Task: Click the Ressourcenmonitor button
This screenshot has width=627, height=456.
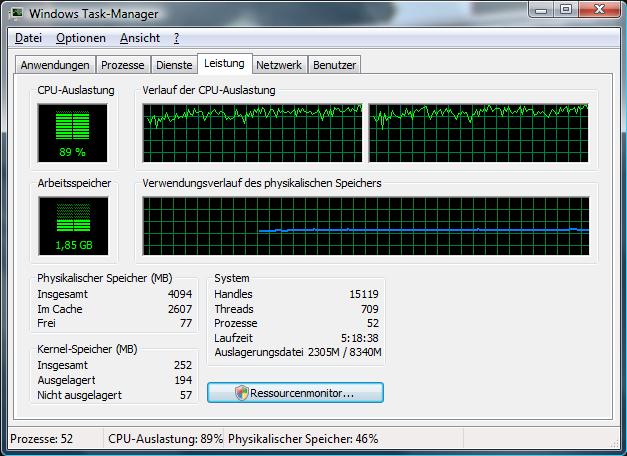Action: pyautogui.click(x=296, y=392)
